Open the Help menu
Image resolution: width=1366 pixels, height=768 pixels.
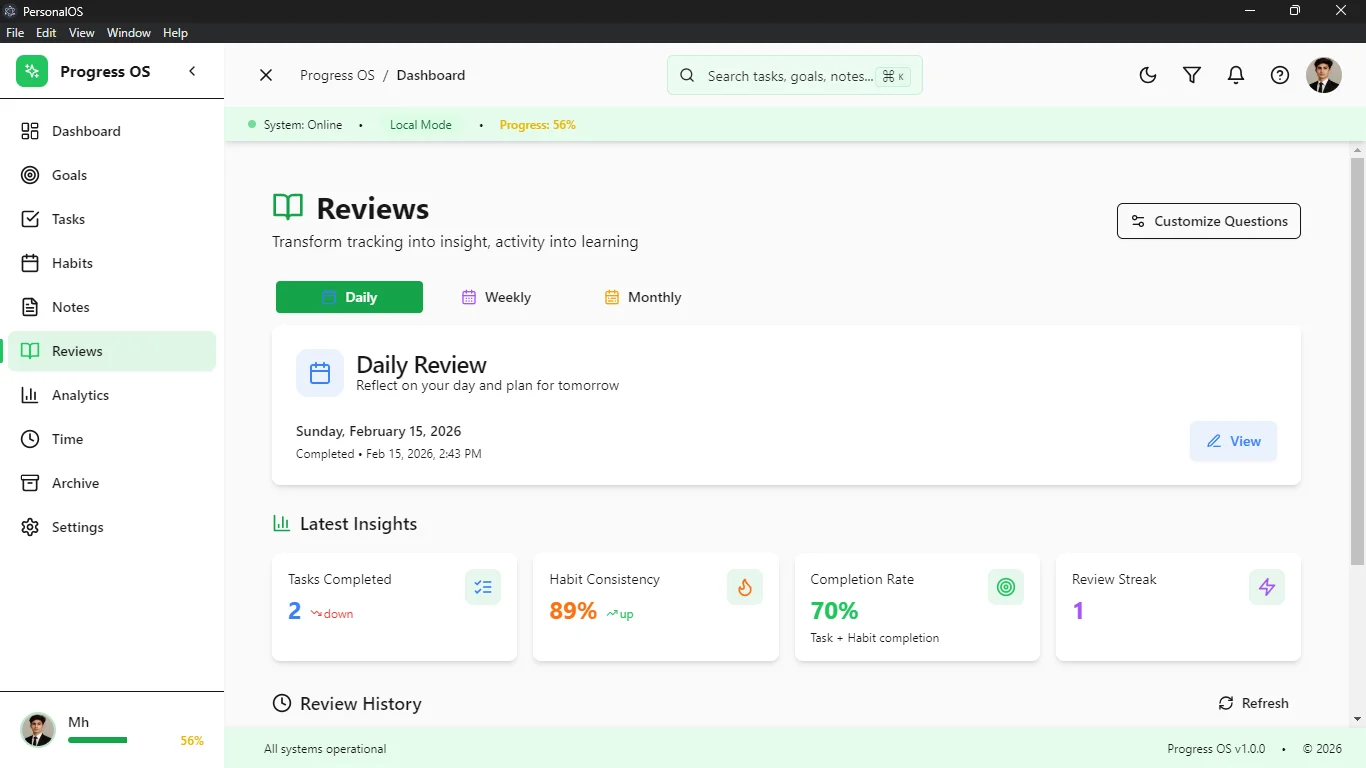point(175,33)
